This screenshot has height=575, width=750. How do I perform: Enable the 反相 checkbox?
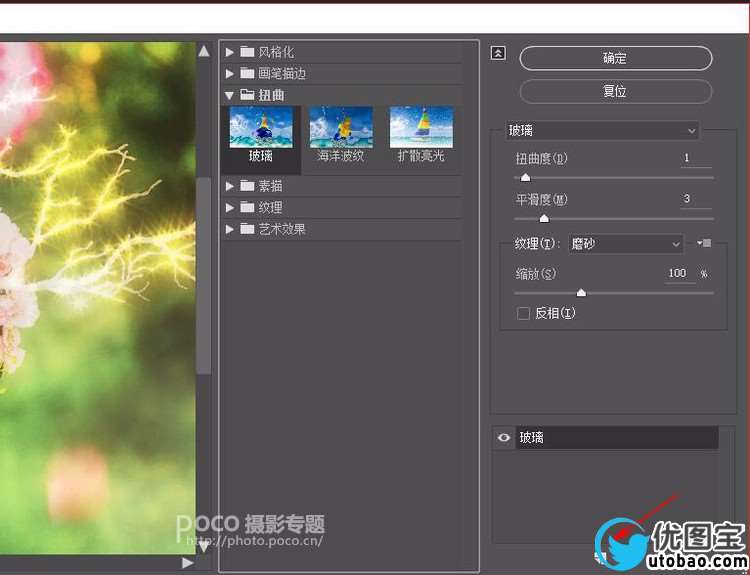pos(523,314)
